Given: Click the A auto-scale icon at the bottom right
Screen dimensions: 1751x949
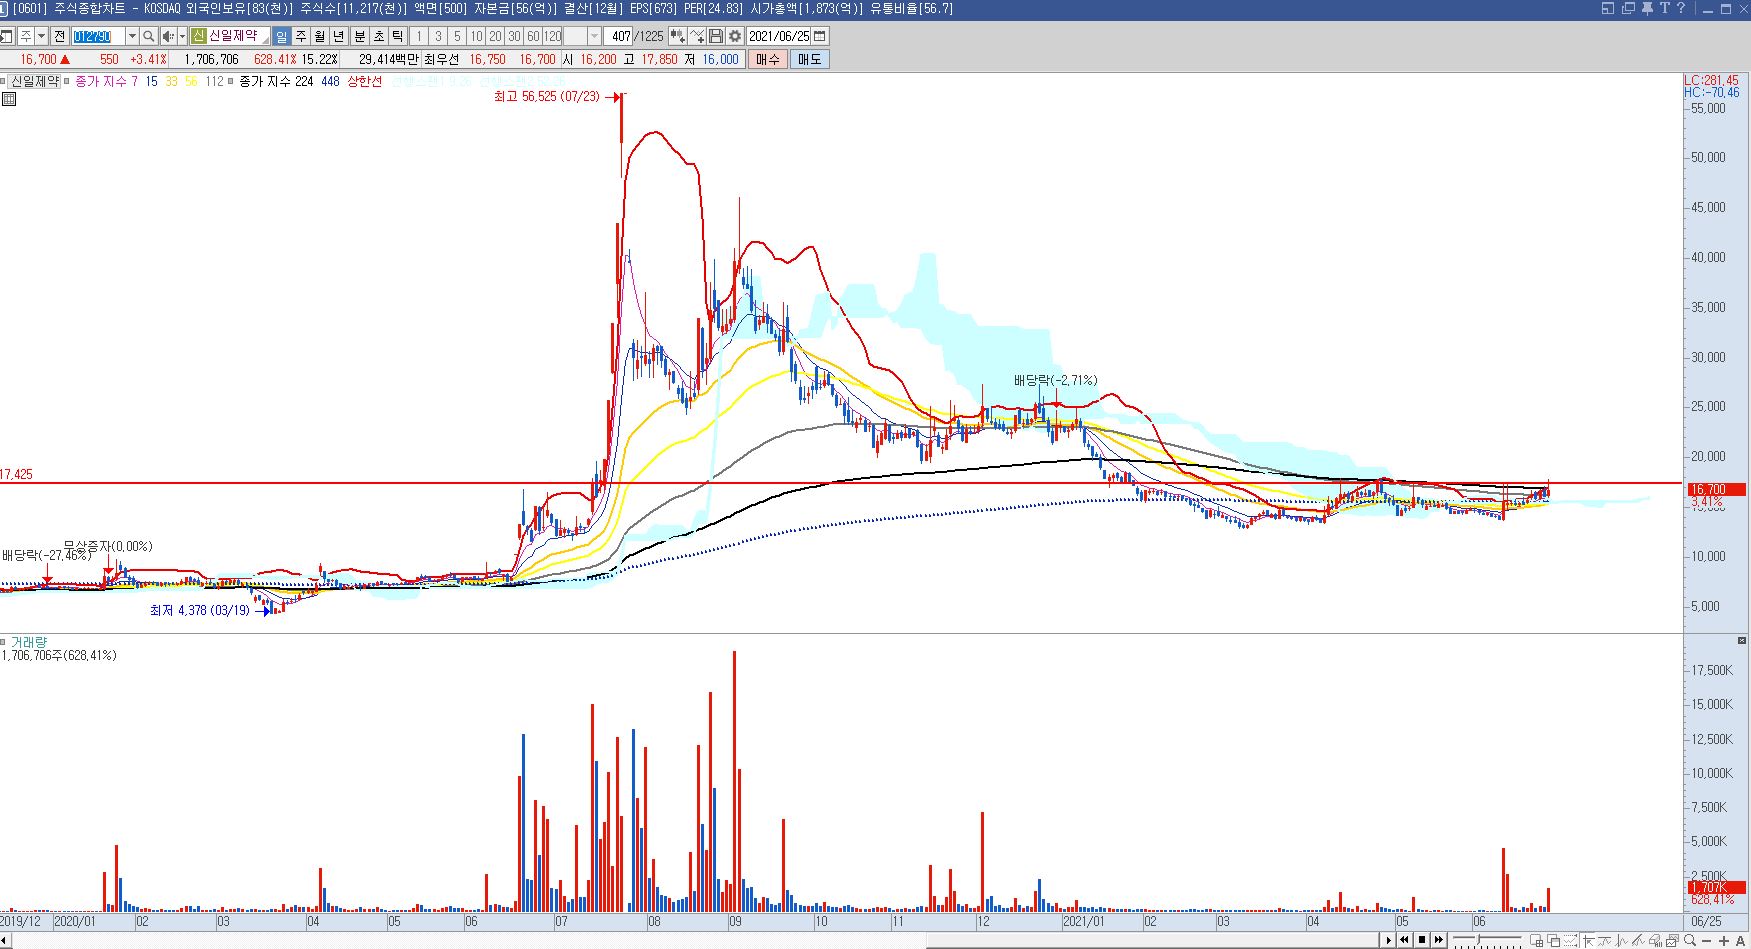Looking at the screenshot, I should (1740, 940).
